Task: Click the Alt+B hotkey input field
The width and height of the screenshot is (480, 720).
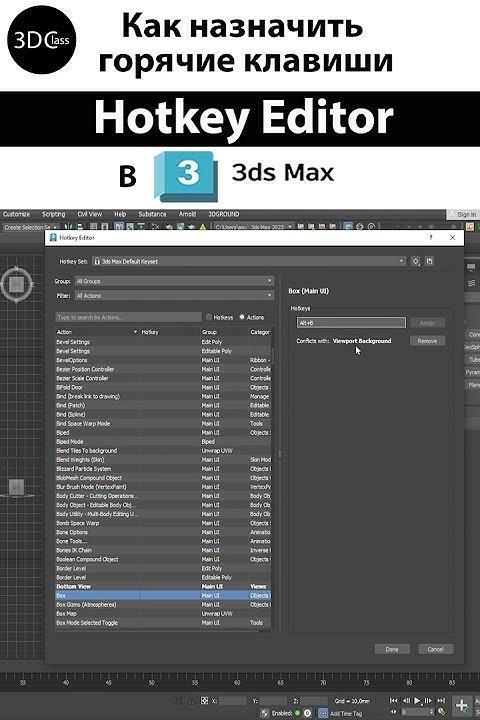Action: pyautogui.click(x=351, y=323)
